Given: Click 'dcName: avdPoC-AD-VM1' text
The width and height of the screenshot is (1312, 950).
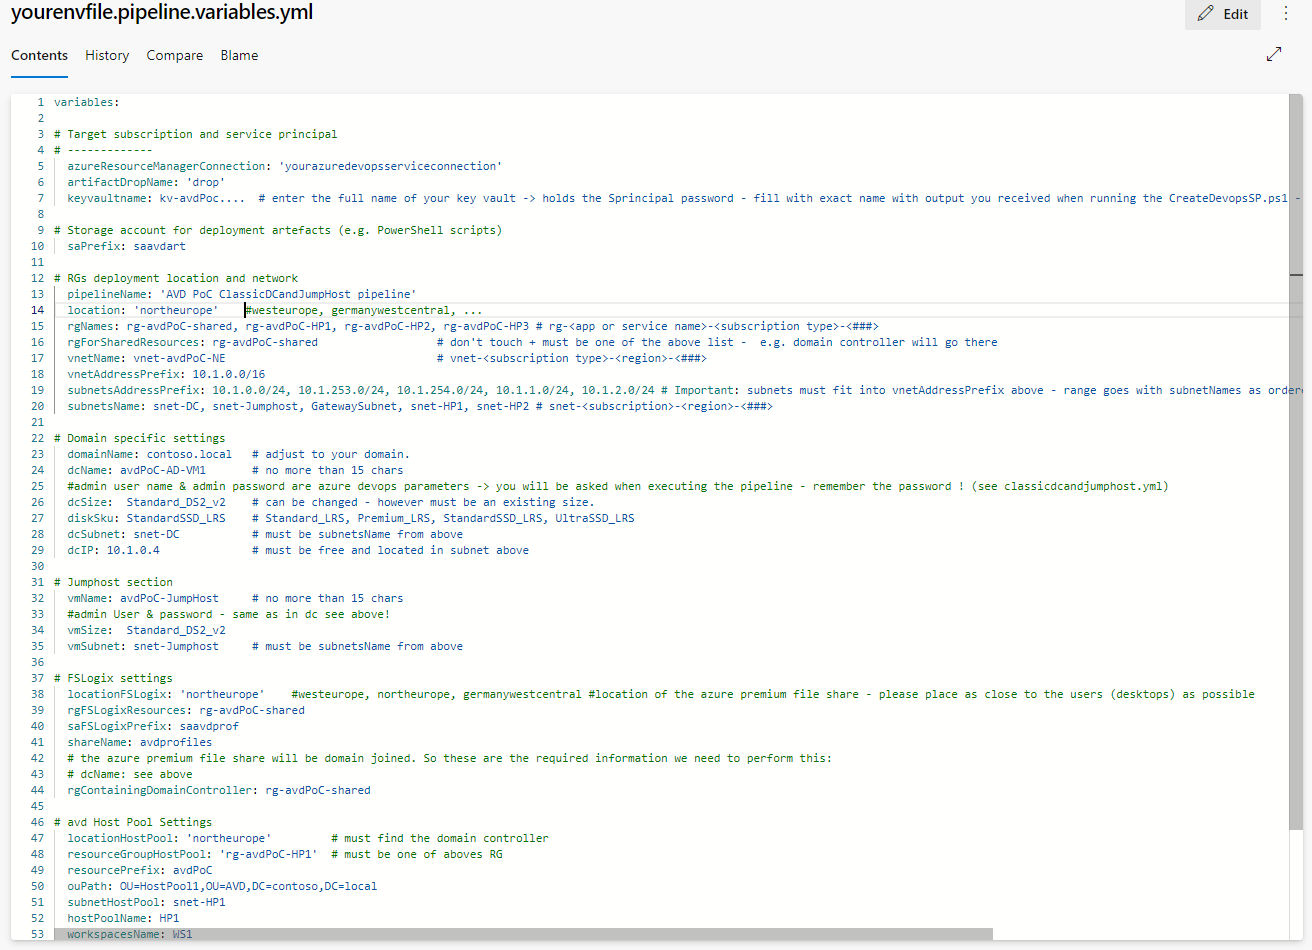Looking at the screenshot, I should tap(137, 470).
